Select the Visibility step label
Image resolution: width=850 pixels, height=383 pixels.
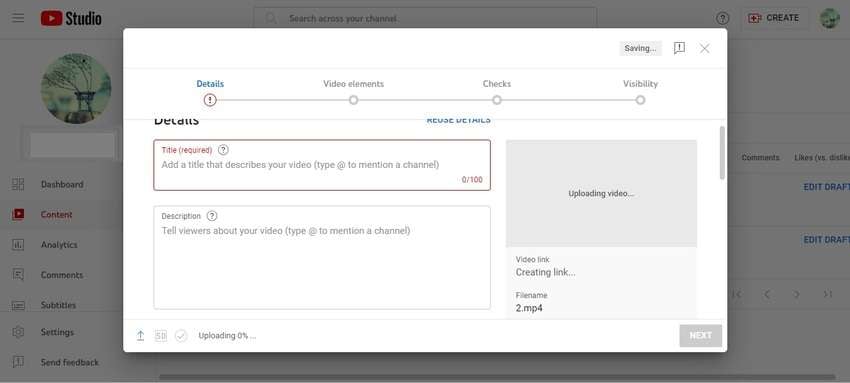pos(640,84)
